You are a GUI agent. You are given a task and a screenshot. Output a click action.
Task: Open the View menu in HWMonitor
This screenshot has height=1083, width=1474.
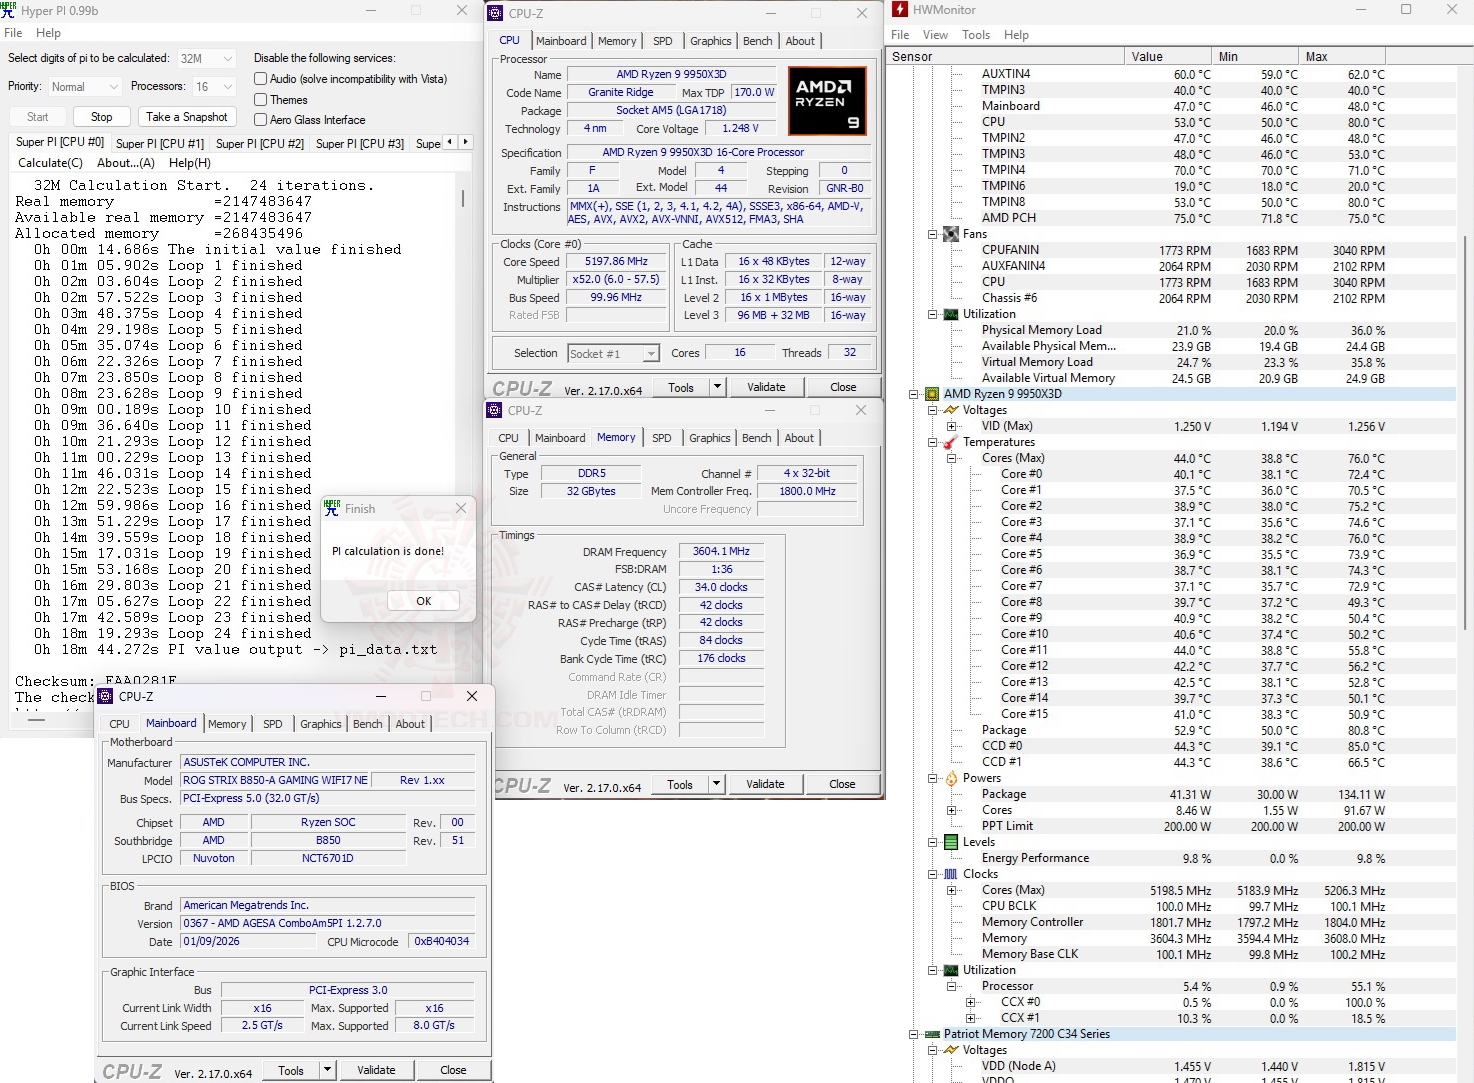click(x=936, y=35)
